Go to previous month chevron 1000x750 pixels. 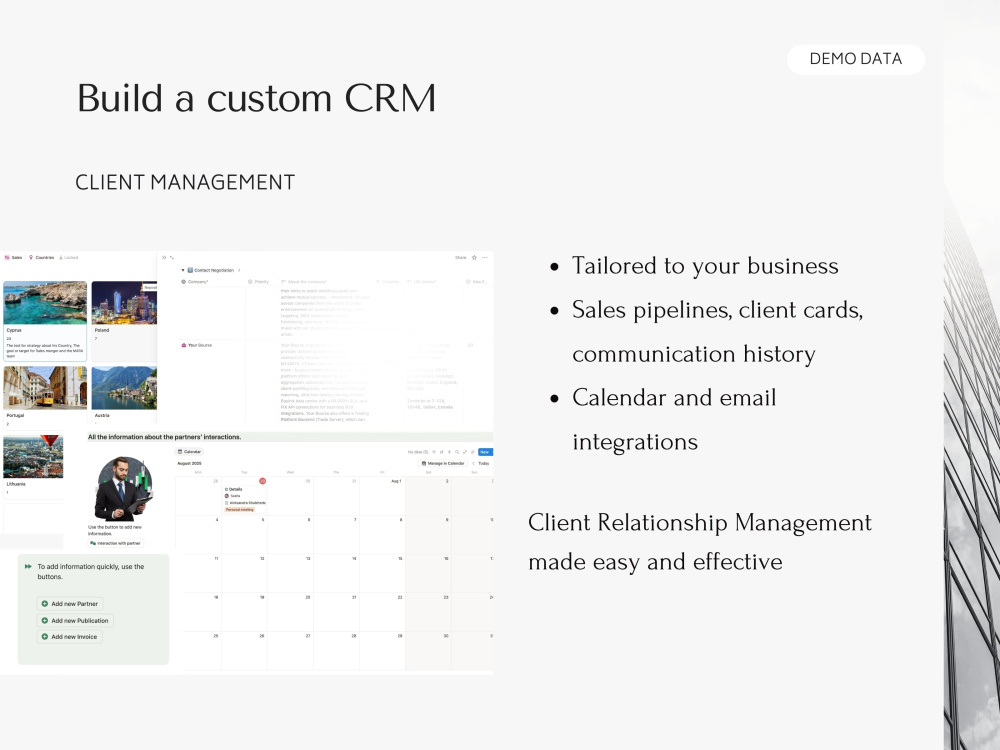click(473, 464)
